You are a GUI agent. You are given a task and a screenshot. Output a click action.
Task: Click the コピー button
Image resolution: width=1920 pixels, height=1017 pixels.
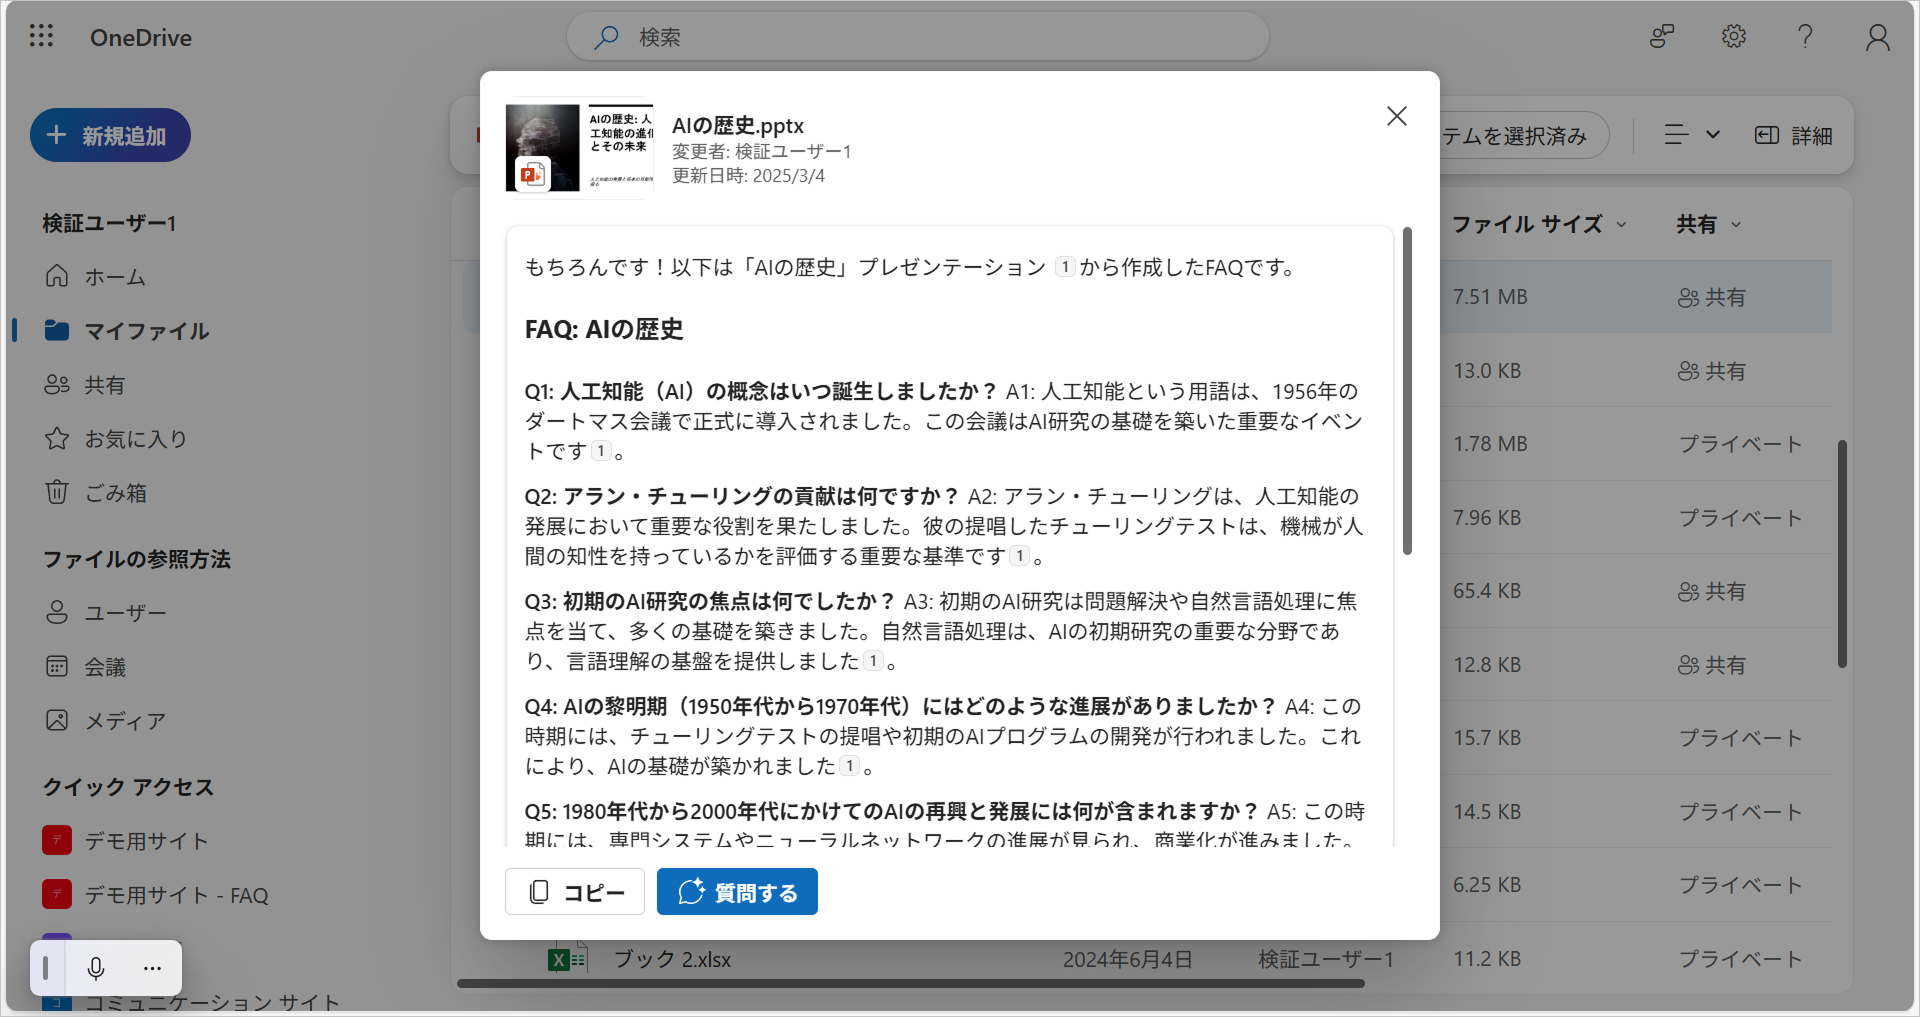click(575, 892)
